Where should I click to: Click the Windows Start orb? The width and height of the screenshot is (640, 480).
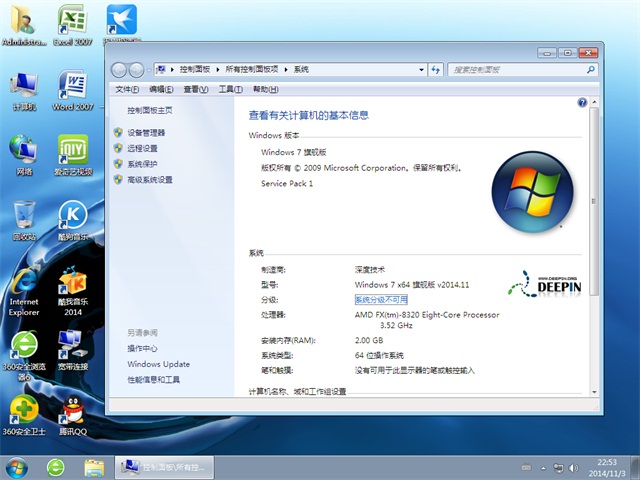[17, 466]
